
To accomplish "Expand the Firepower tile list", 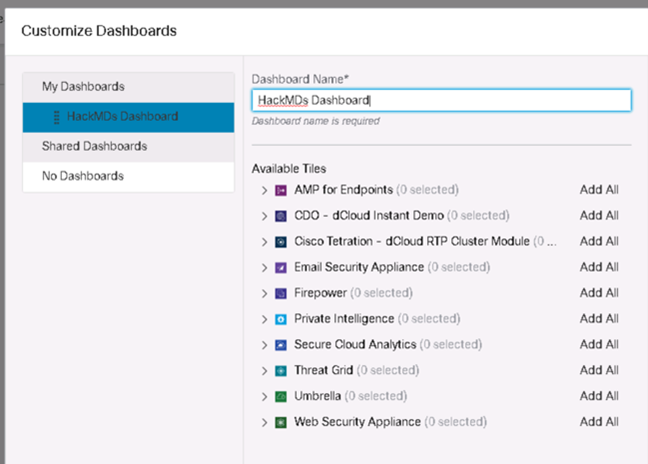I will pos(264,293).
